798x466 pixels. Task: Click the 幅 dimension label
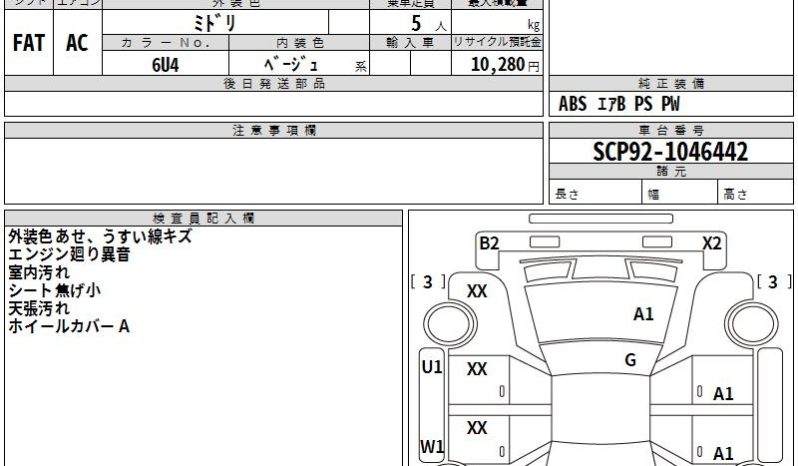[x=653, y=194]
